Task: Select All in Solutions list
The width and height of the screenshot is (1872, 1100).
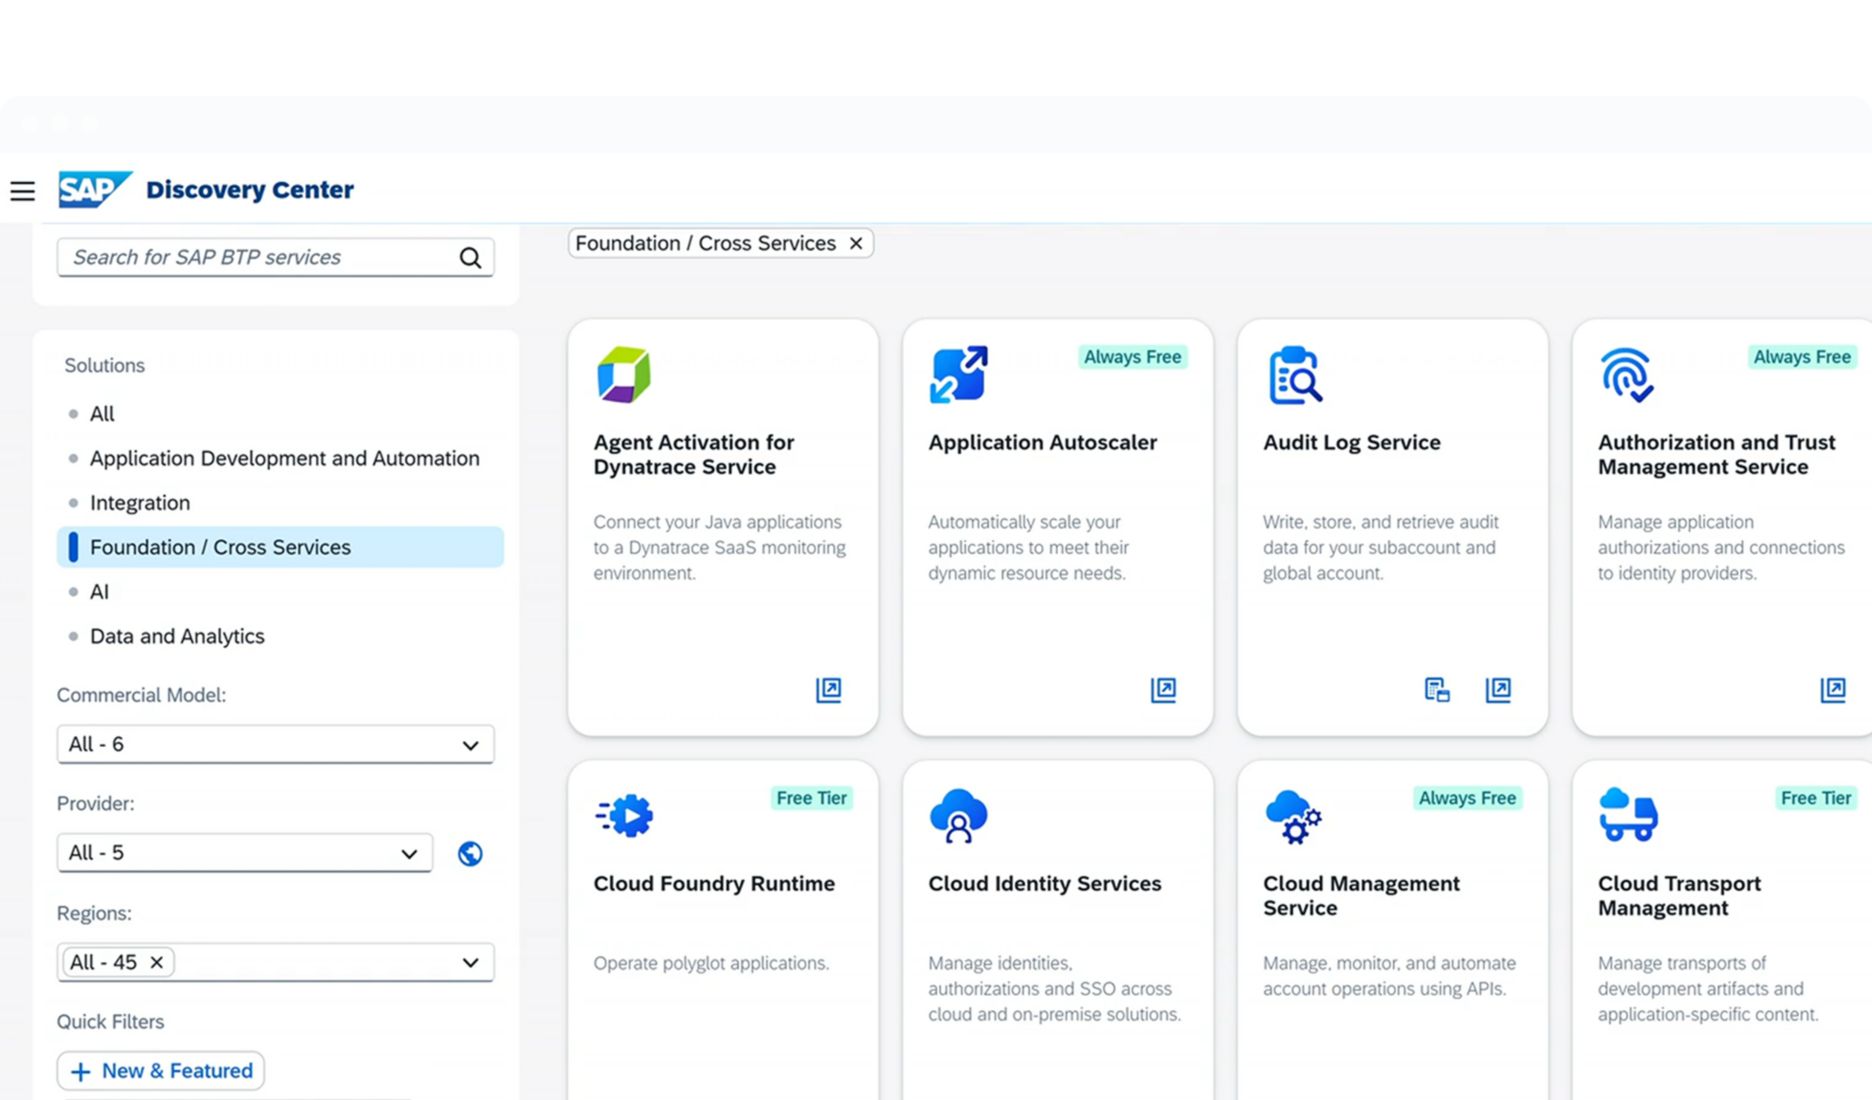Action: 102,414
